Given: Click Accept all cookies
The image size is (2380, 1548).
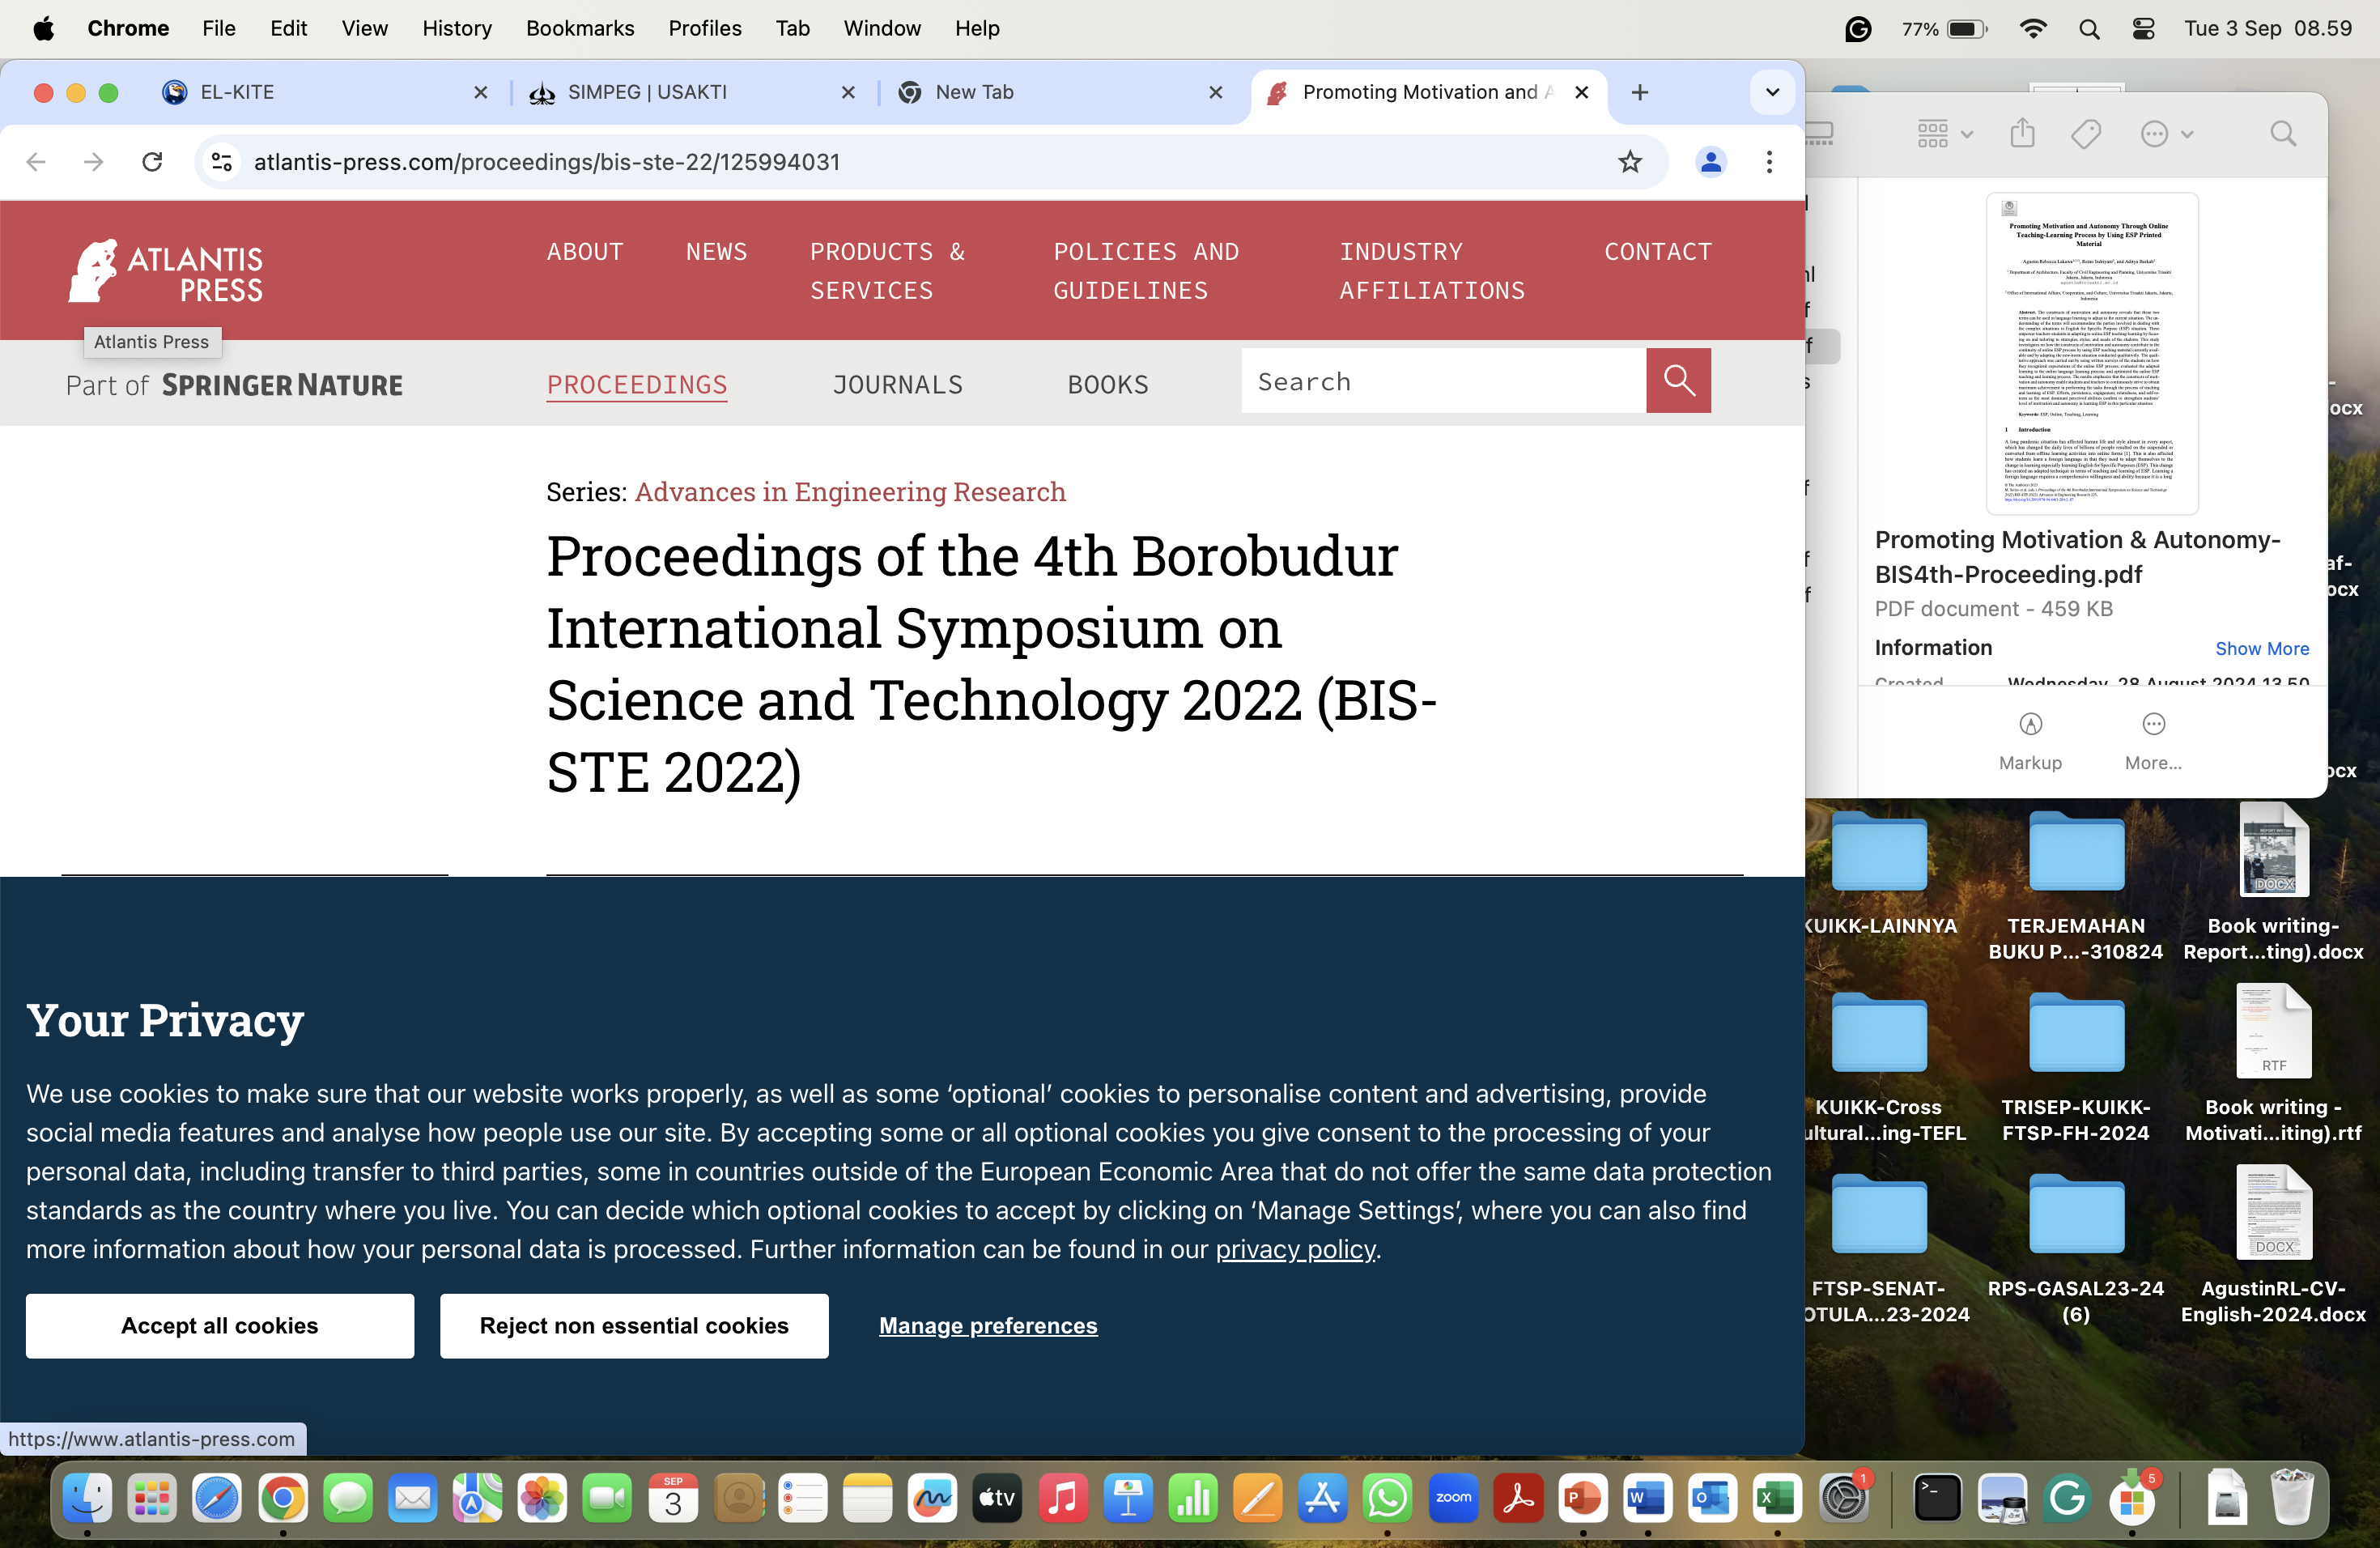Looking at the screenshot, I should 220,1325.
